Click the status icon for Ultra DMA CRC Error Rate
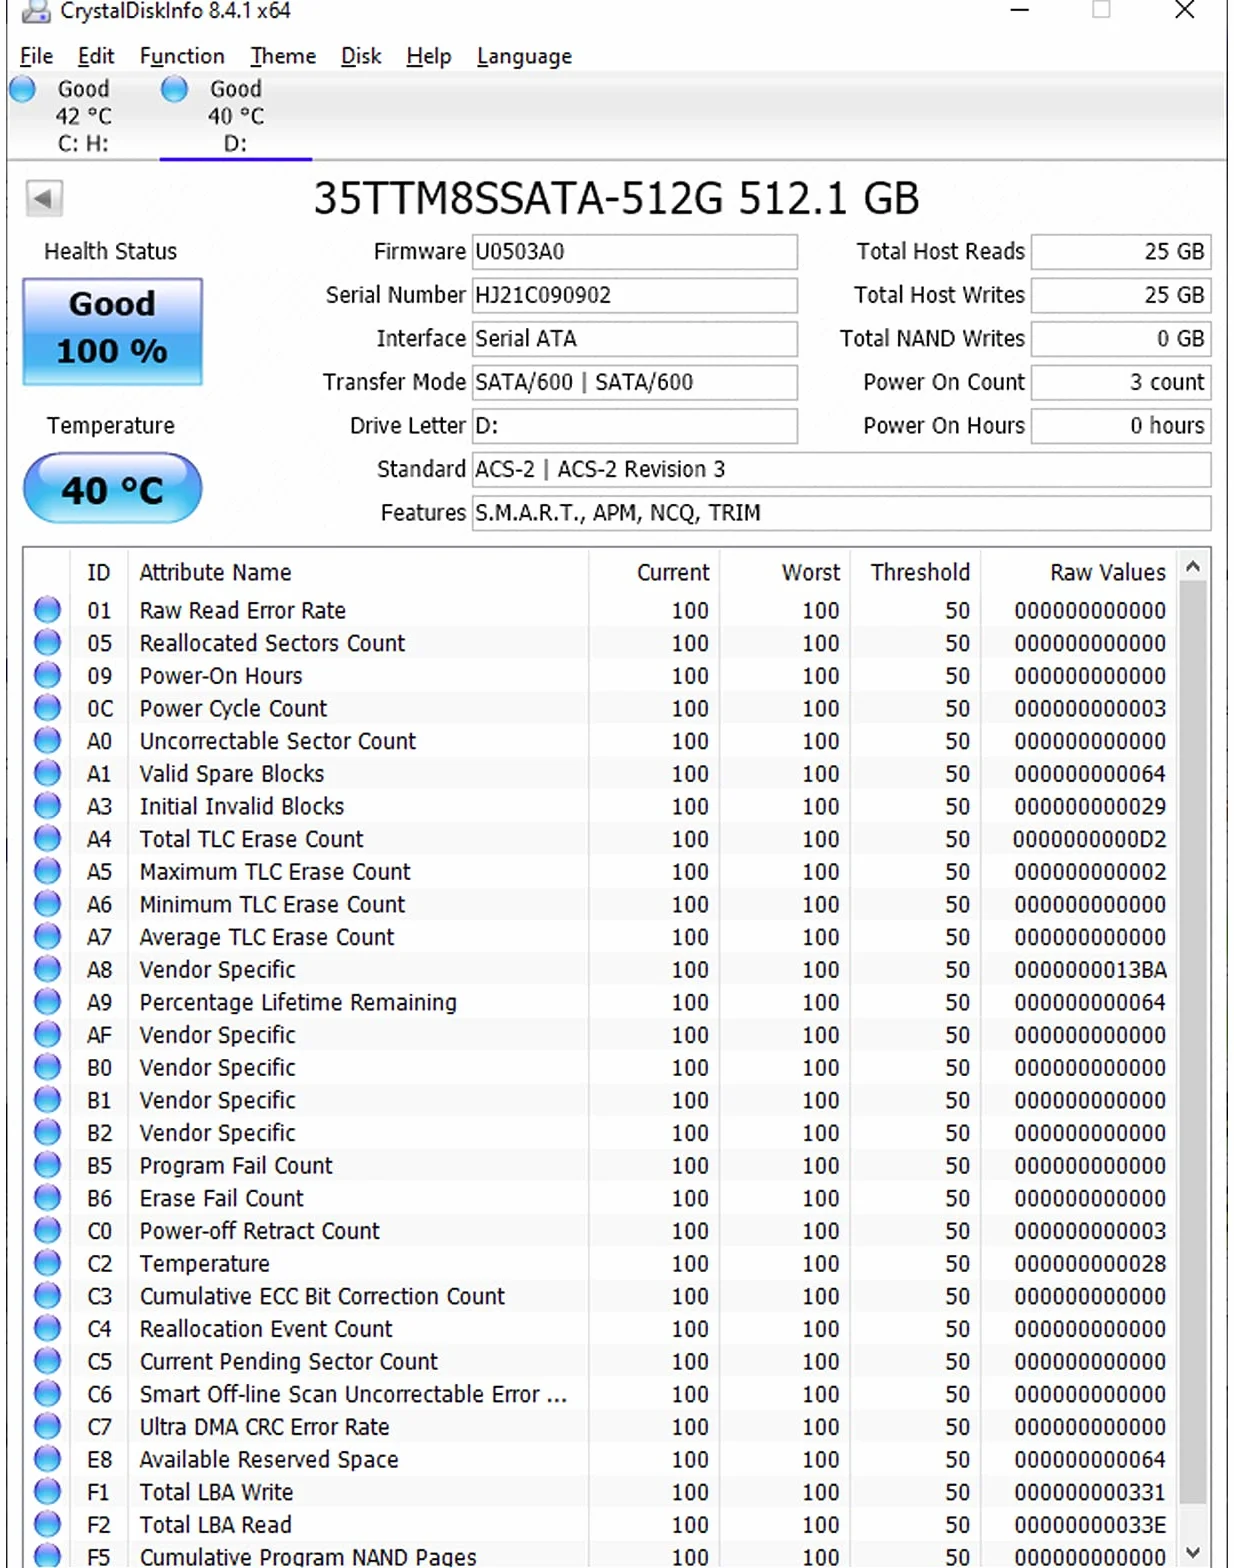The image size is (1234, 1568). 47,1426
